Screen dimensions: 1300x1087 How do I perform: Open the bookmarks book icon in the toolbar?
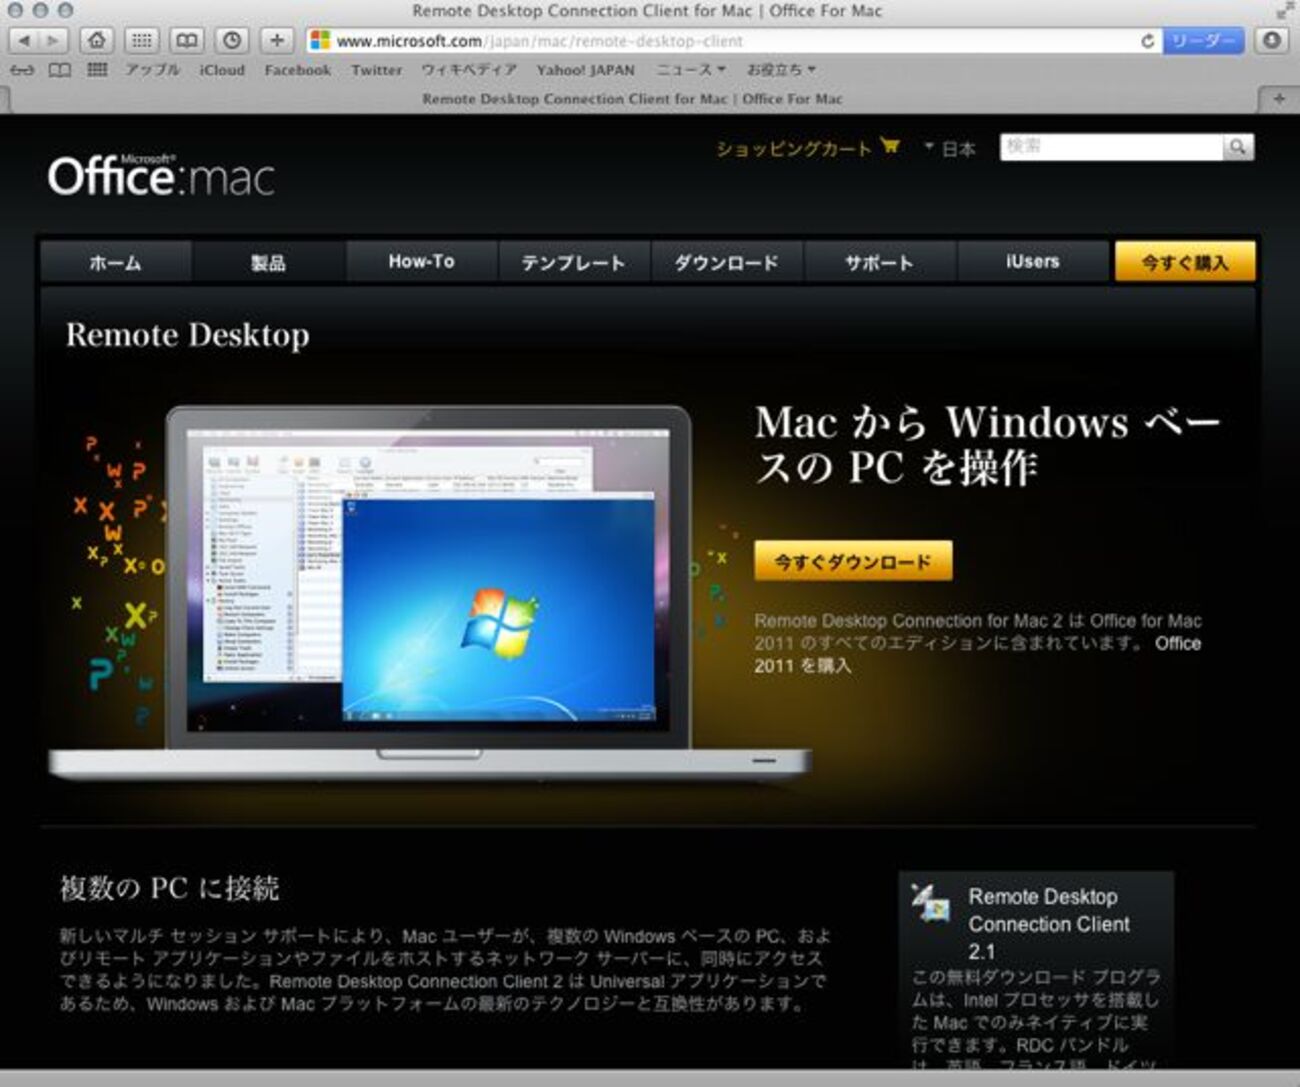pos(187,41)
